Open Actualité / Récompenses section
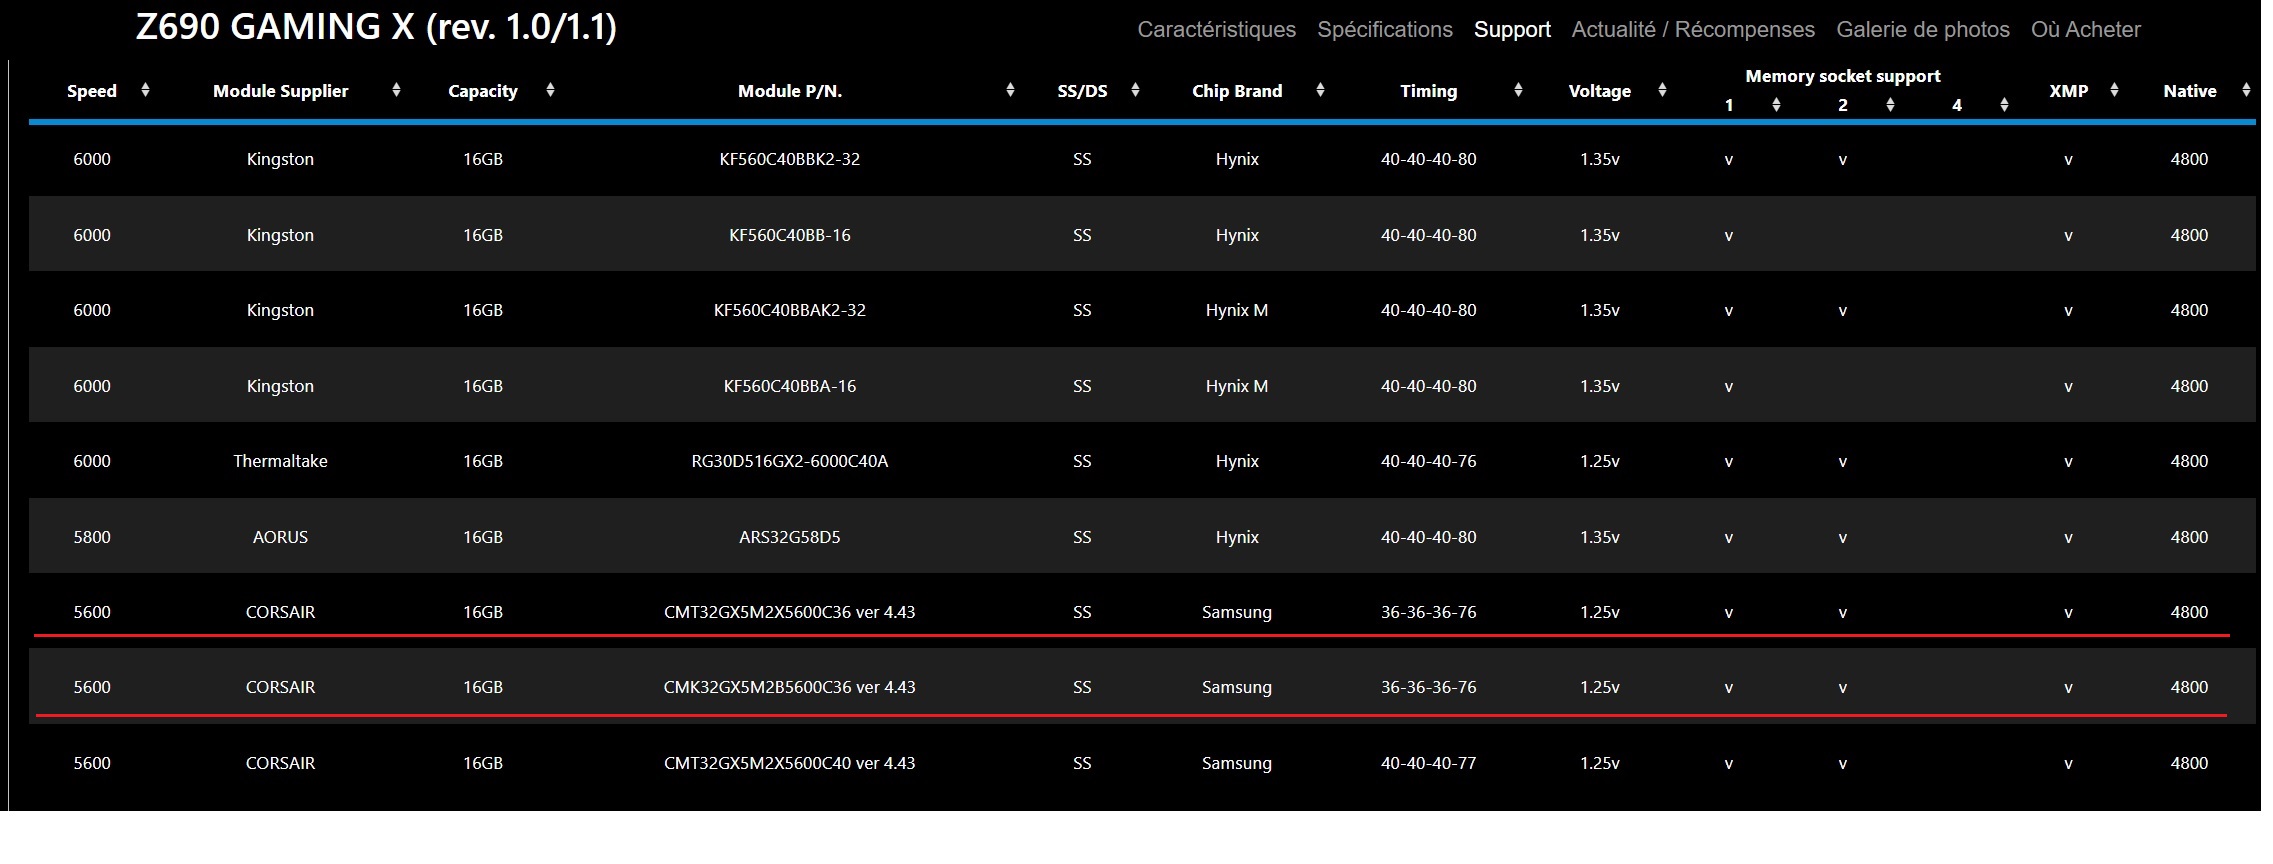 pos(1692,30)
